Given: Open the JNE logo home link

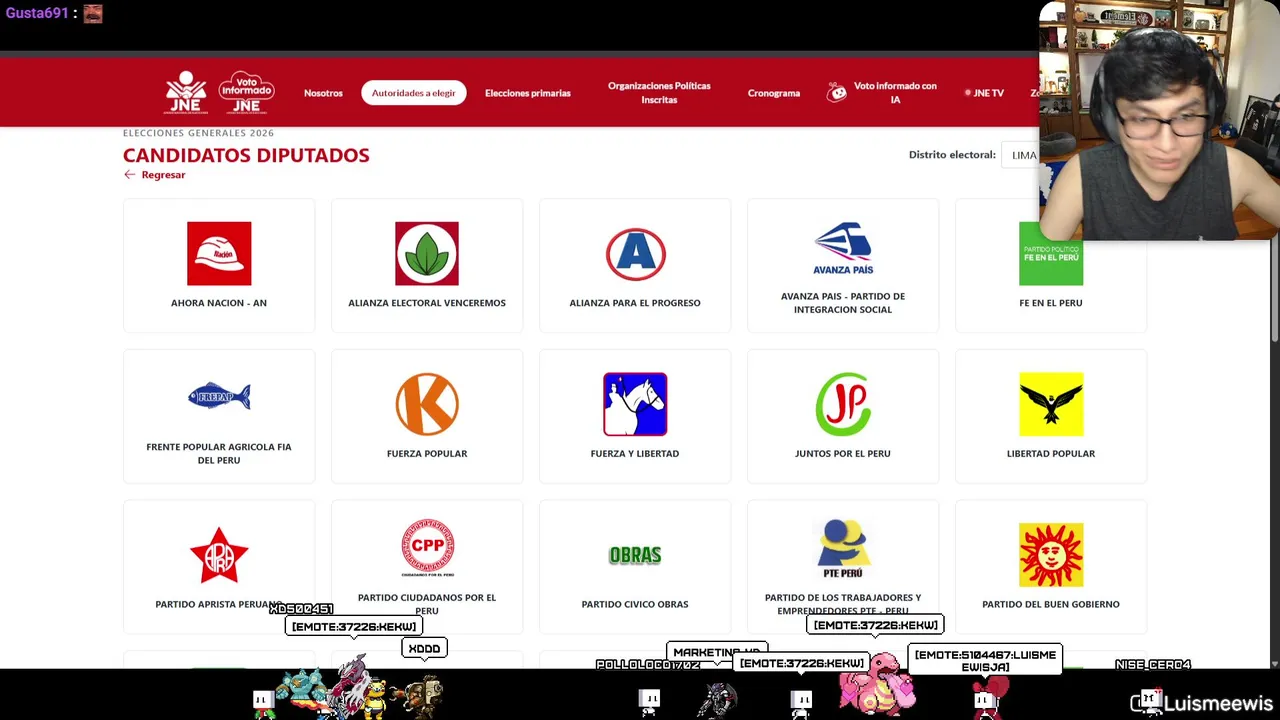Looking at the screenshot, I should pyautogui.click(x=186, y=93).
